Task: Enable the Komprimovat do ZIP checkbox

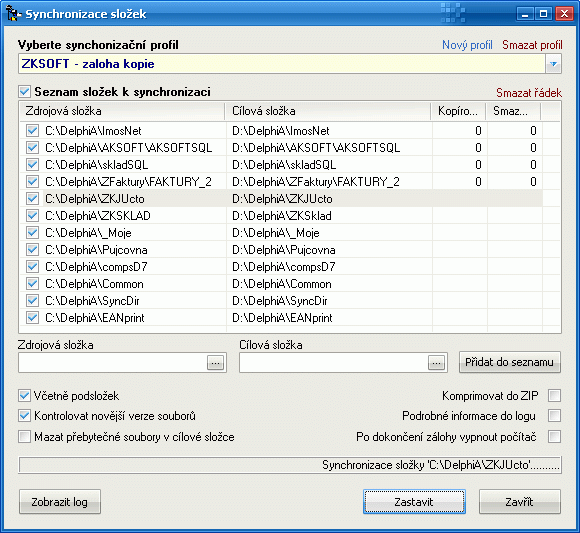Action: [x=554, y=395]
